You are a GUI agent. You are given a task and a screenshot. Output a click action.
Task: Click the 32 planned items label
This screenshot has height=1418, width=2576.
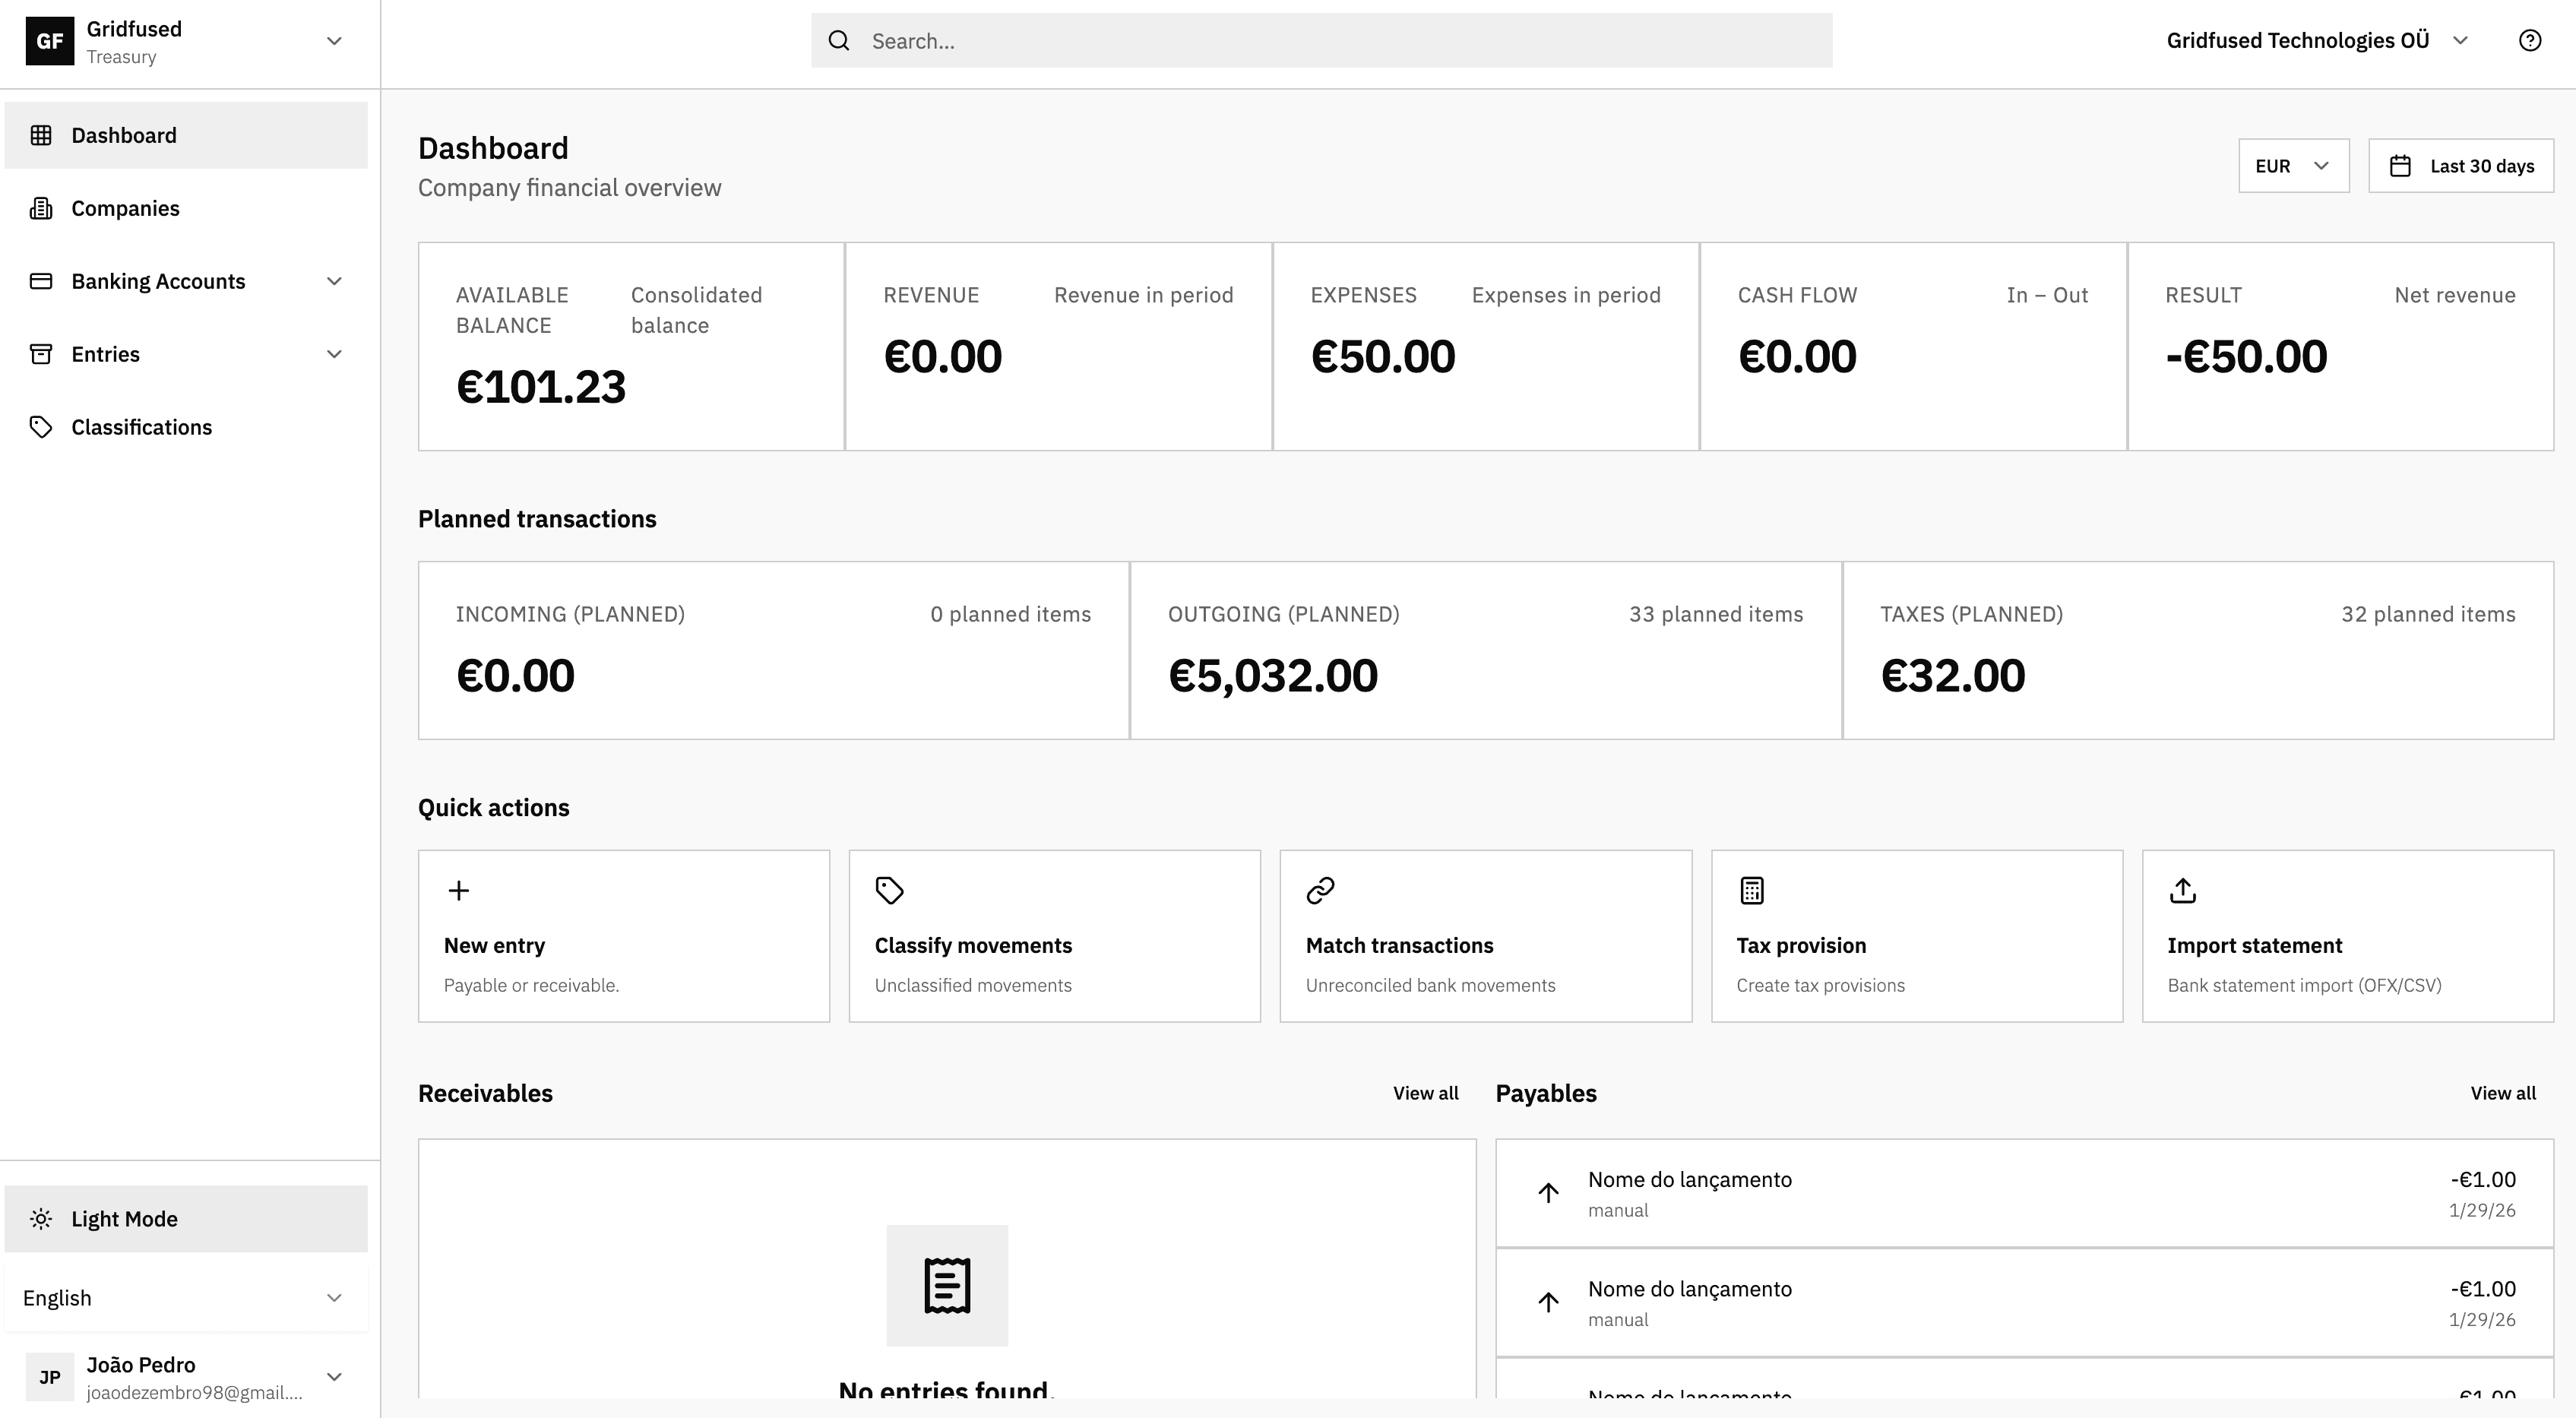point(2428,614)
